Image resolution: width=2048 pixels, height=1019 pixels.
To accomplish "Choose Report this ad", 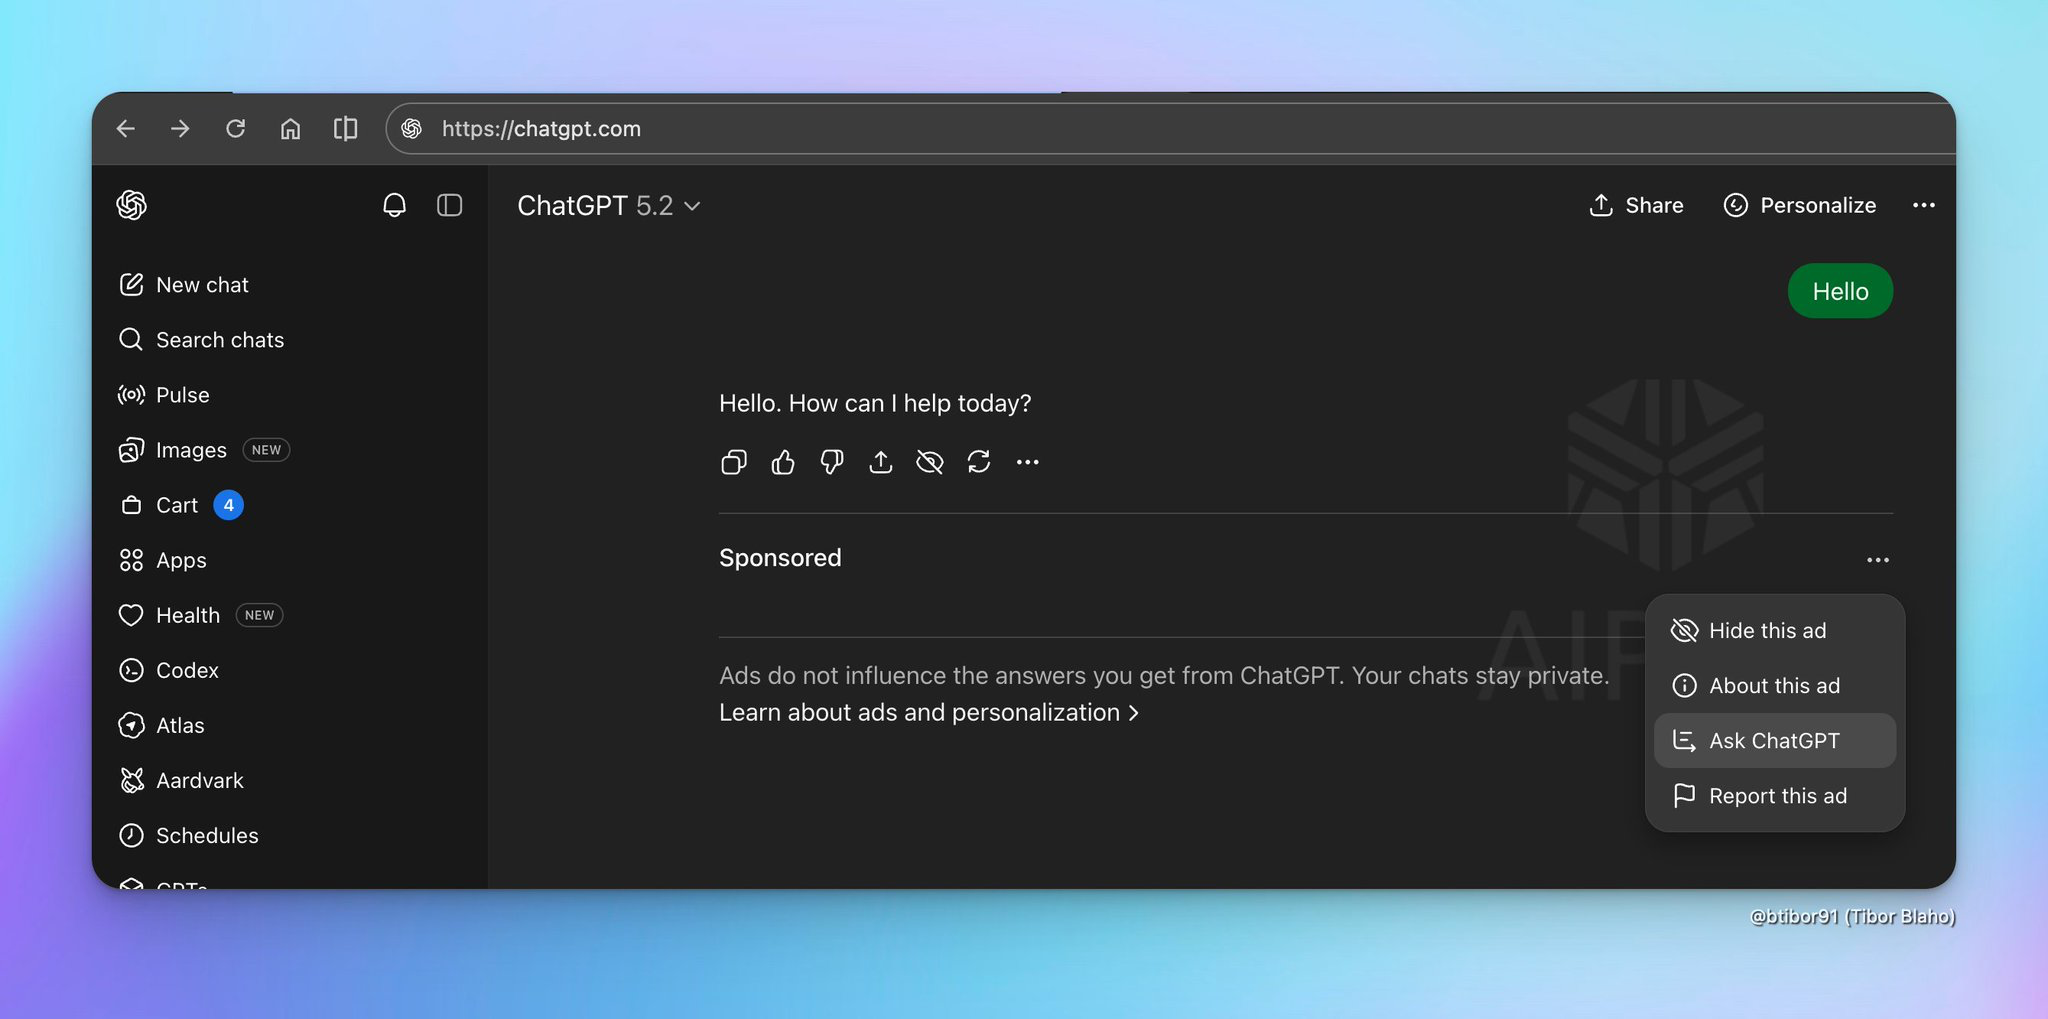I will (1775, 796).
